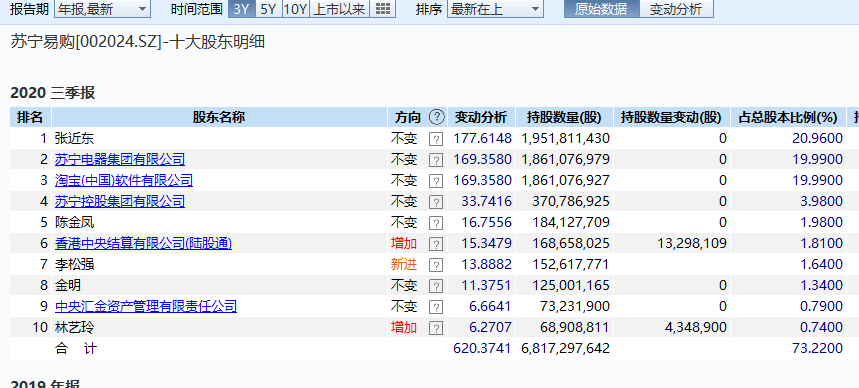Click the shareholder name 林艺玲
The image size is (859, 388).
tap(75, 328)
